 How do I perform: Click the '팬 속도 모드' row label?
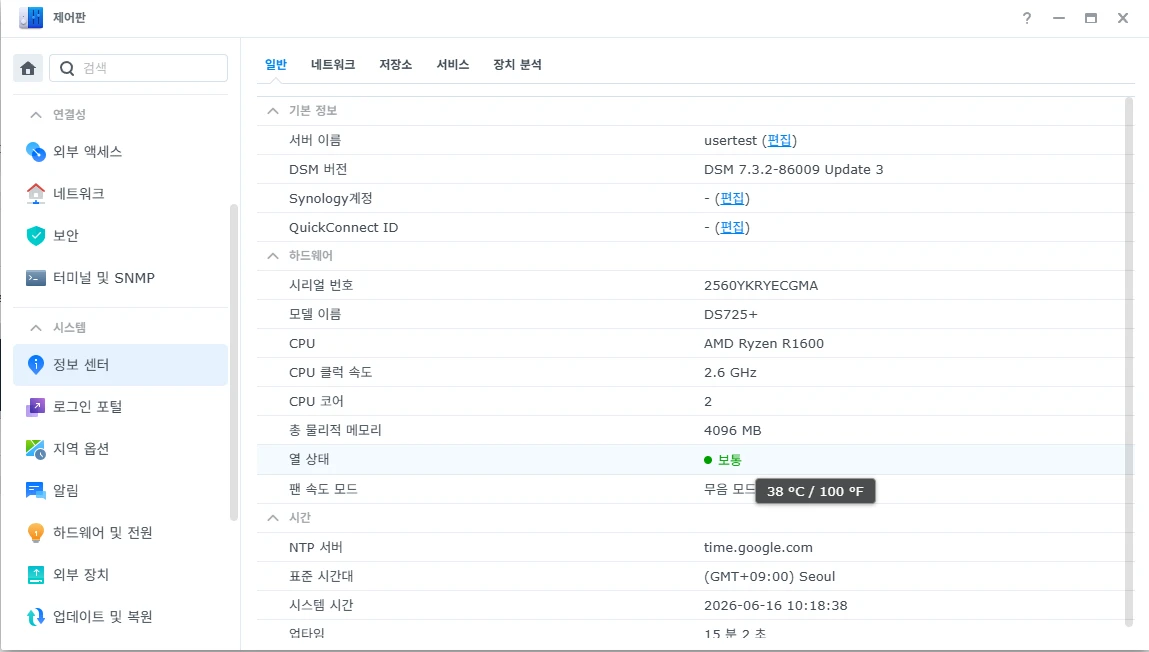point(323,489)
